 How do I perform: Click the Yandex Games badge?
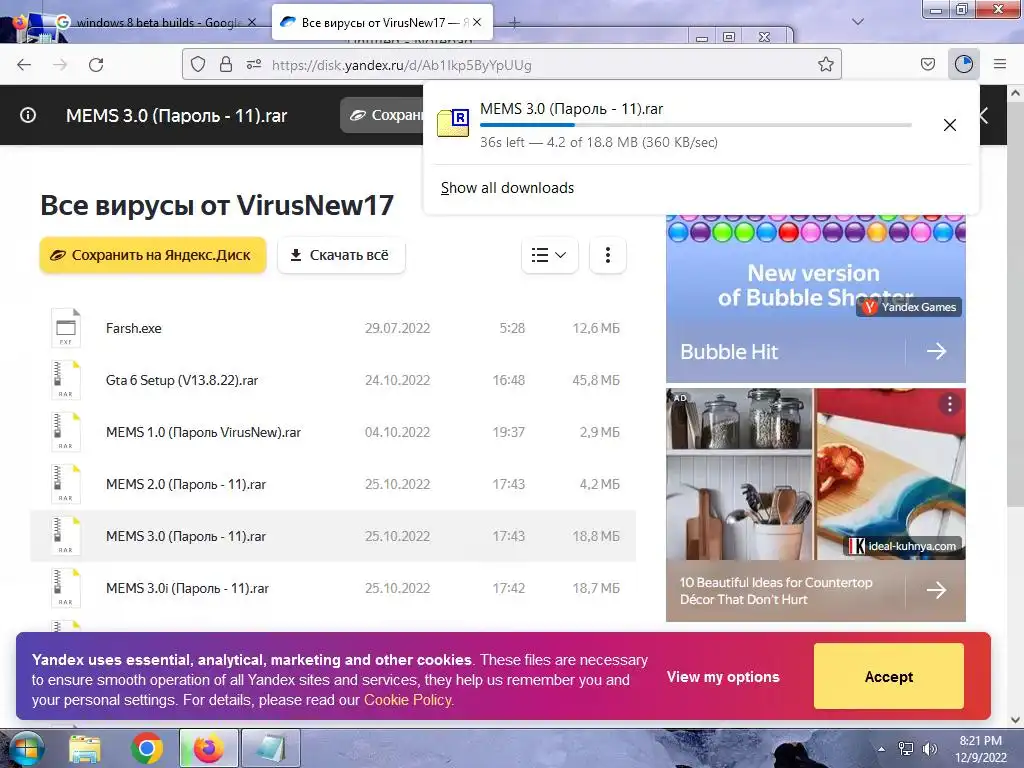pyautogui.click(x=909, y=307)
